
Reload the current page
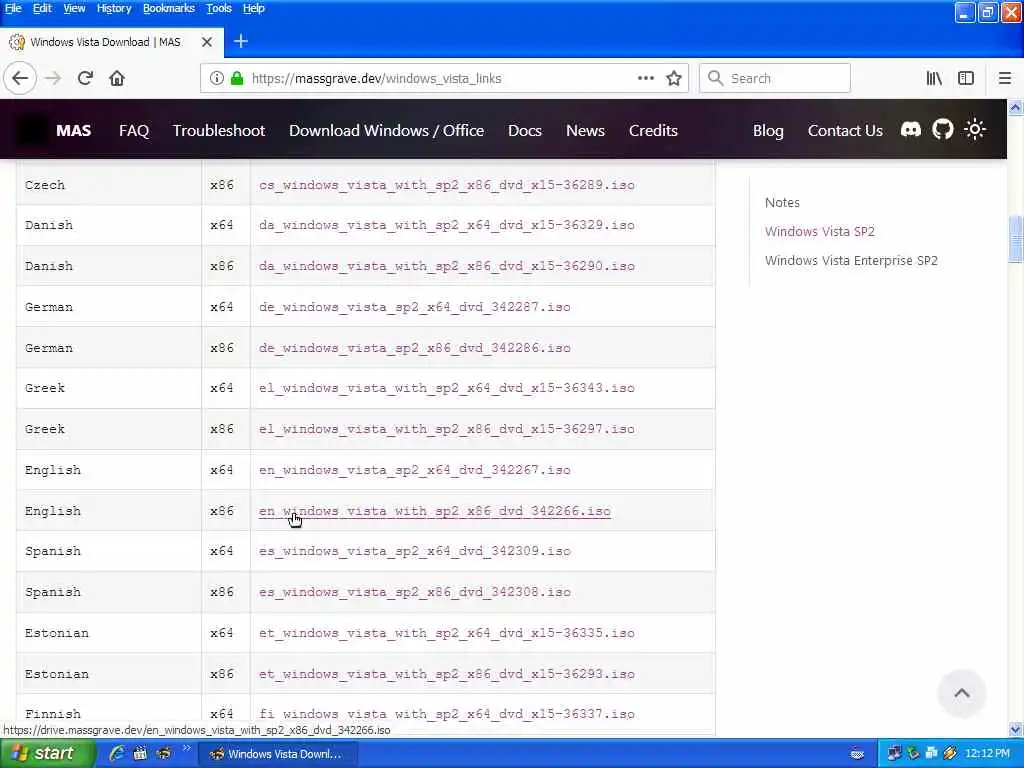[85, 78]
